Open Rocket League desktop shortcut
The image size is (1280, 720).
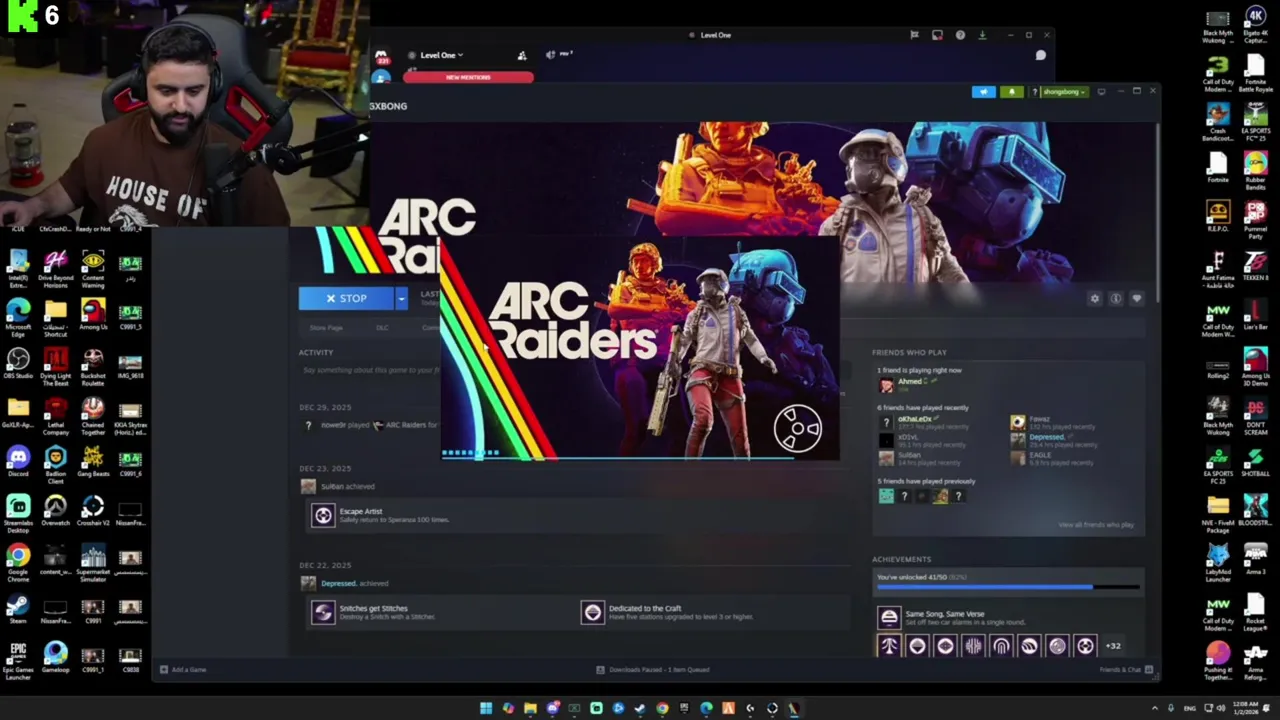coord(1255,611)
